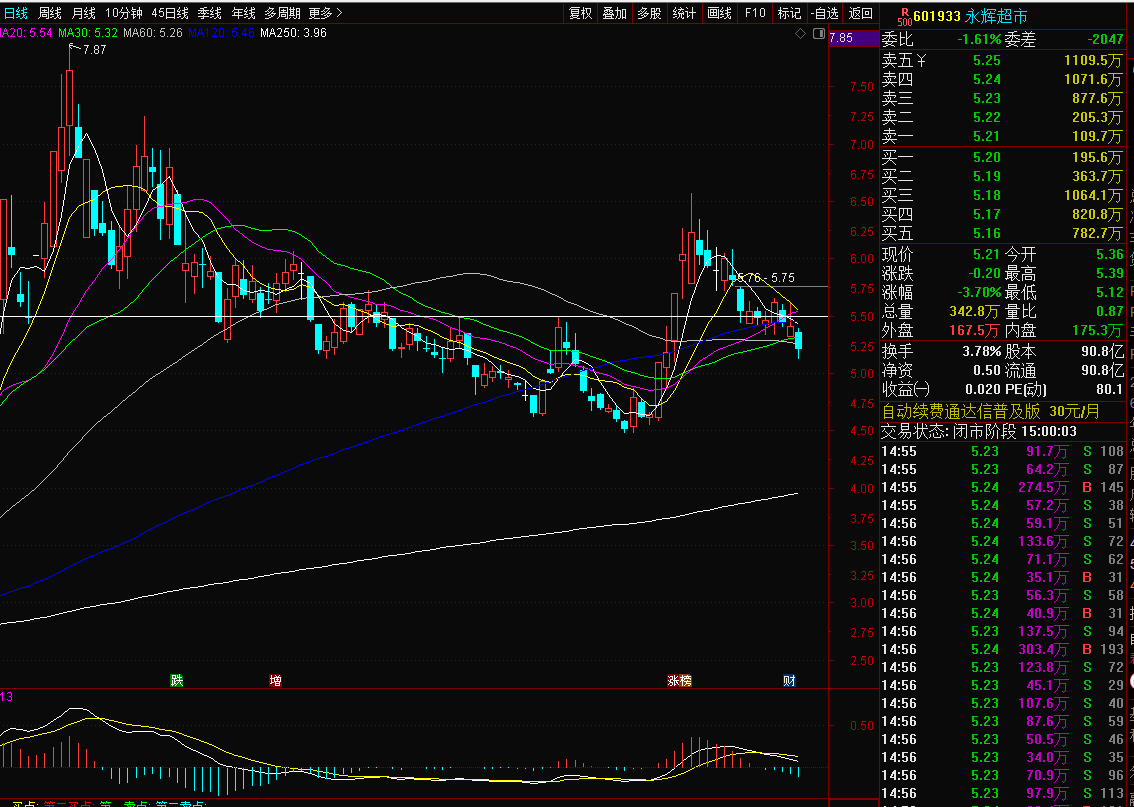Open the 多周期 multi-period view

[282, 13]
